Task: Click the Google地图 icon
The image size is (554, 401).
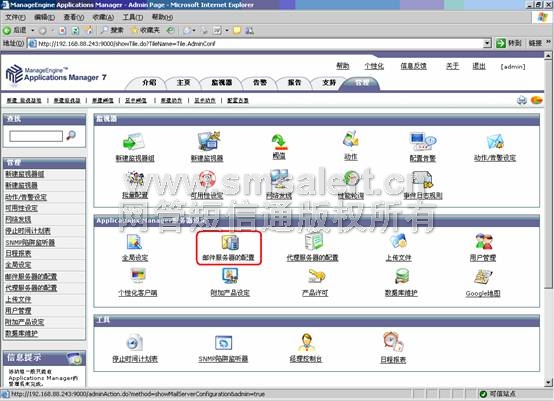Action: point(483,277)
